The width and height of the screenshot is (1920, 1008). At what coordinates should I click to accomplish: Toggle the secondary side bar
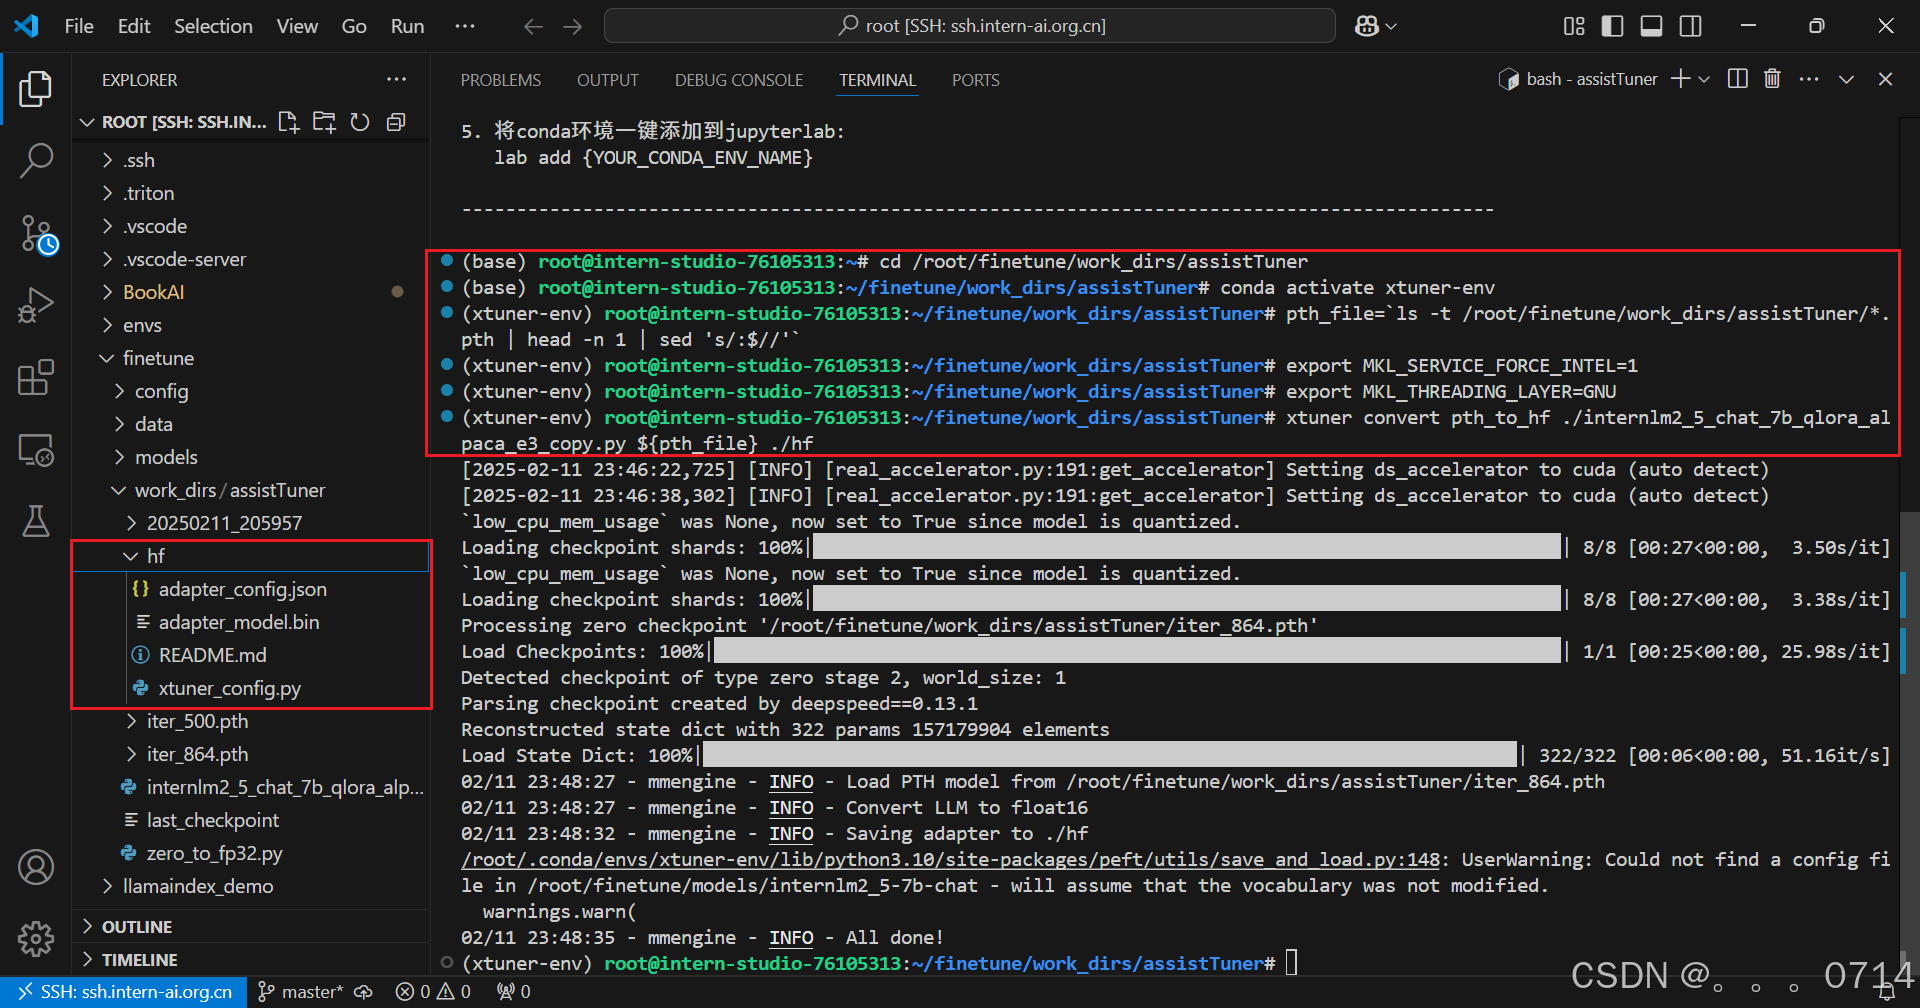pyautogui.click(x=1691, y=26)
